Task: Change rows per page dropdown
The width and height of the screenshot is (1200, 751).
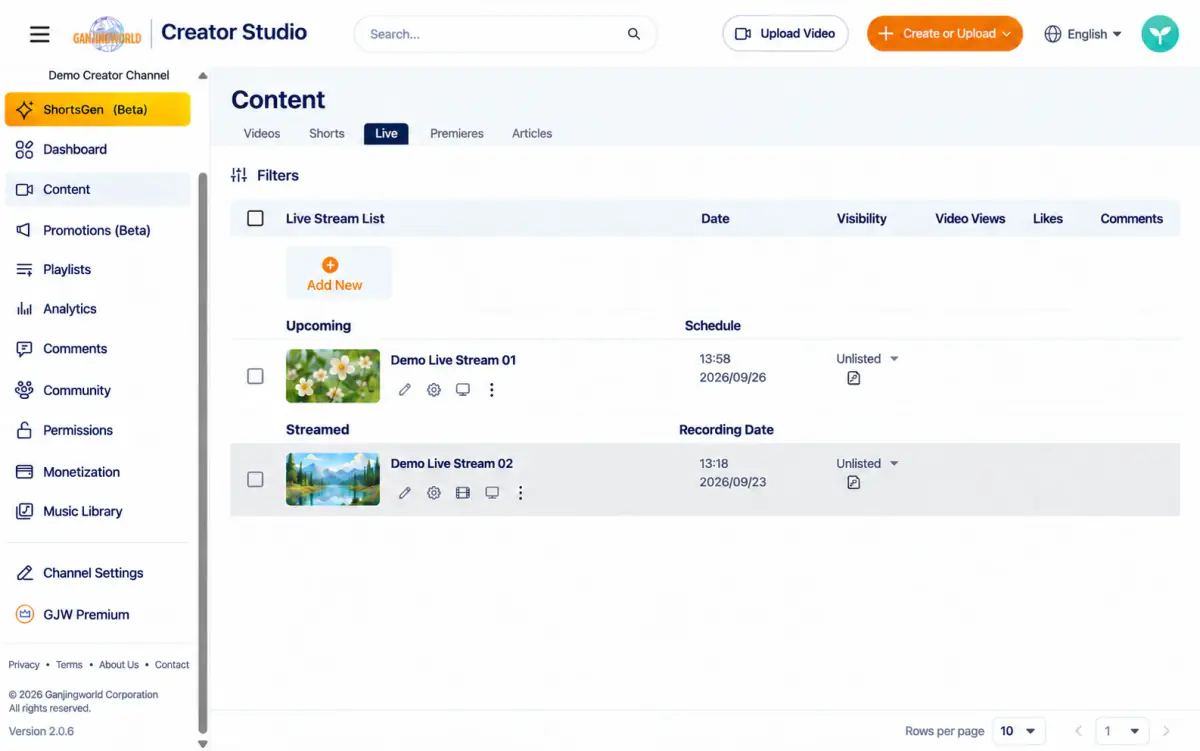Action: coord(1018,731)
